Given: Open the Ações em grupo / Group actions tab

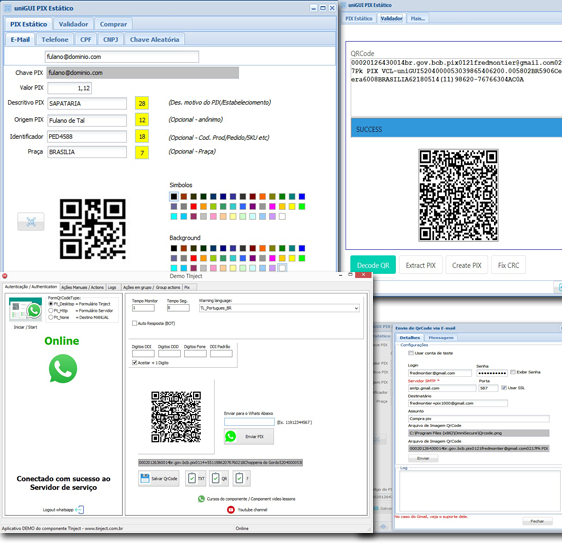Looking at the screenshot, I should point(152,287).
